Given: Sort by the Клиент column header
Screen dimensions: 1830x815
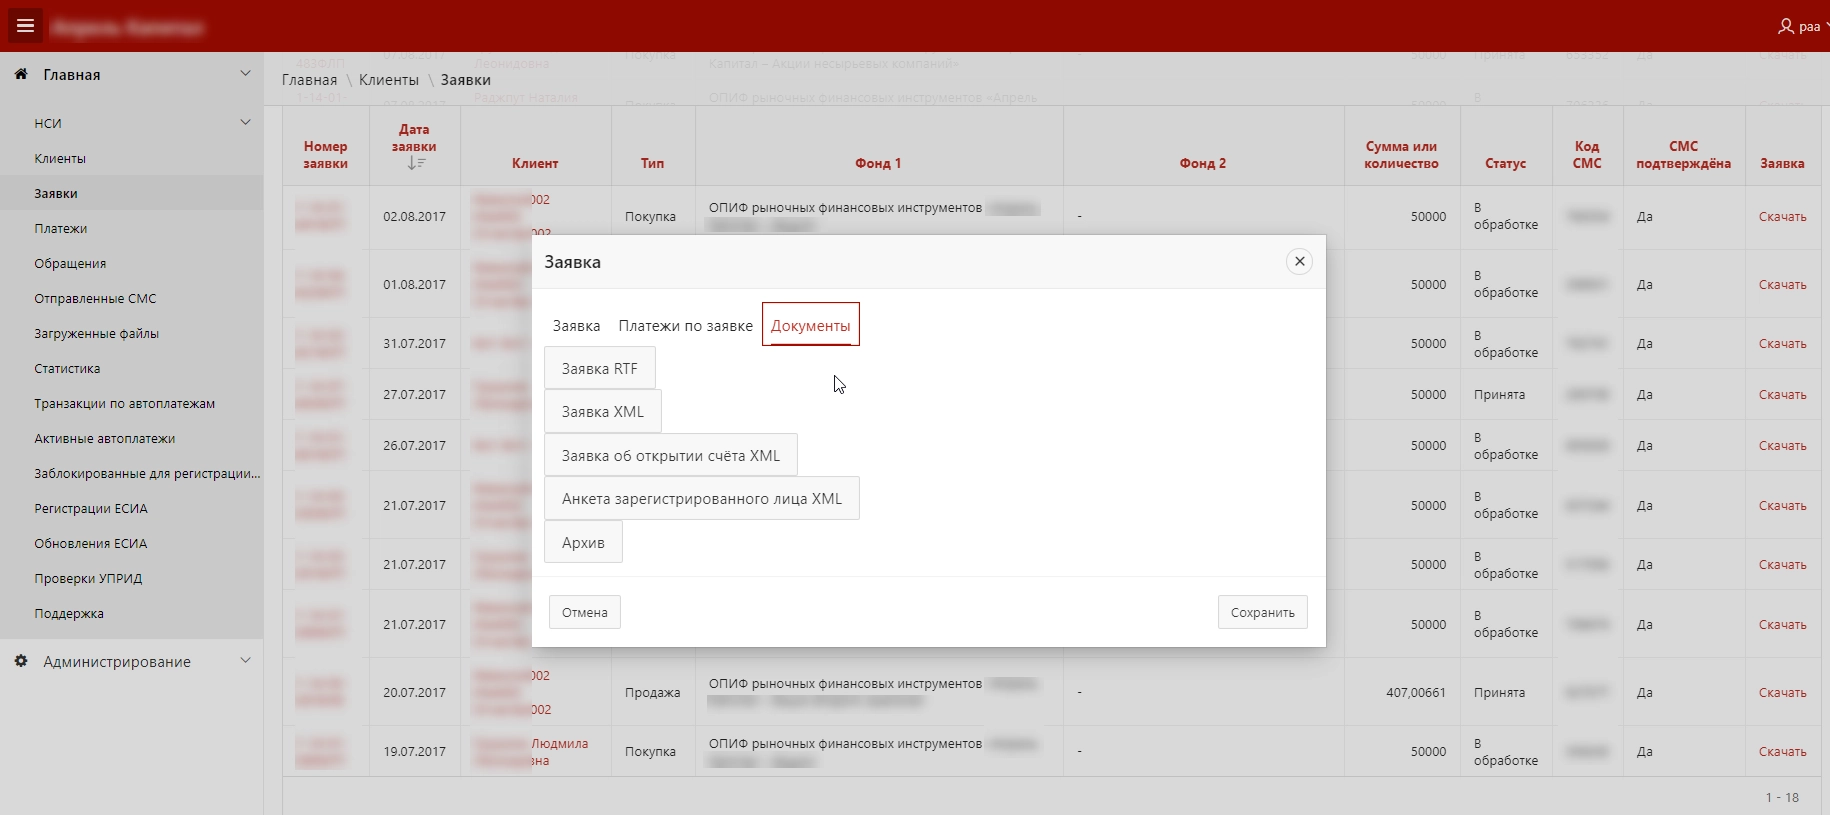Looking at the screenshot, I should [535, 163].
